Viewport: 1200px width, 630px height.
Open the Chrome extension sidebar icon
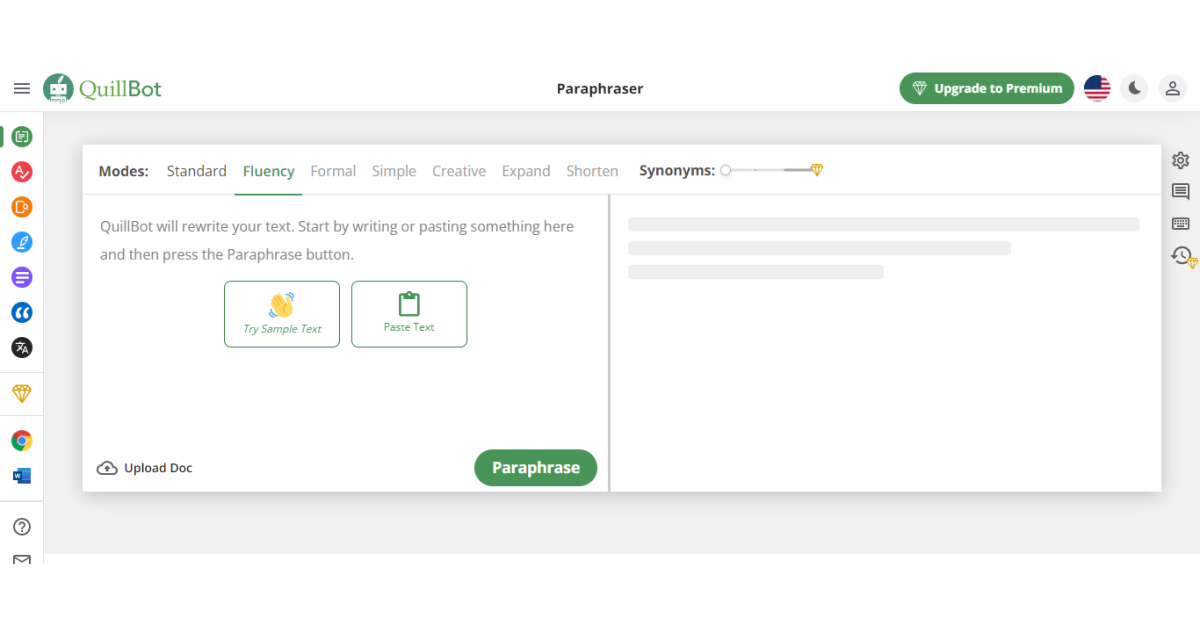tap(22, 440)
